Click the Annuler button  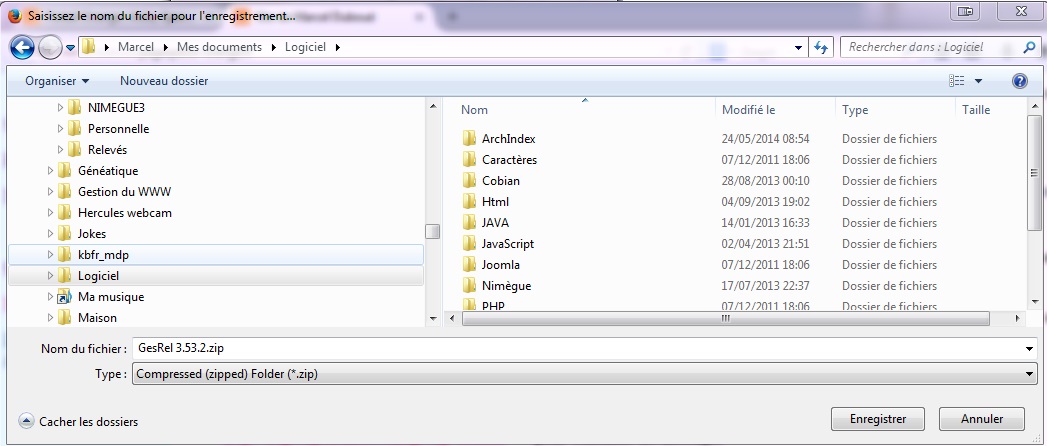tap(982, 419)
